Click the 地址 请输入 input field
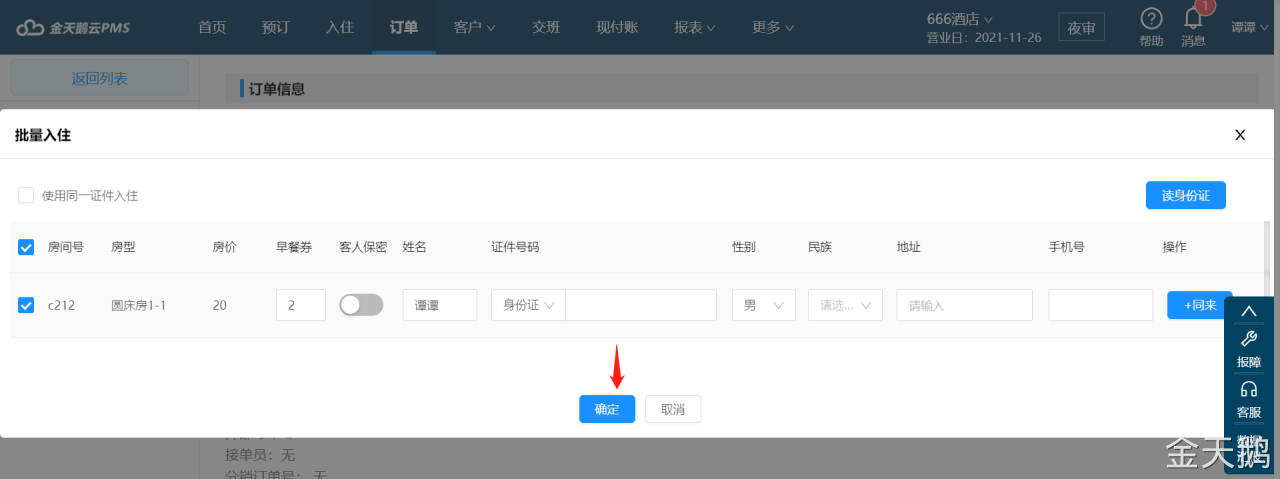 click(x=965, y=305)
